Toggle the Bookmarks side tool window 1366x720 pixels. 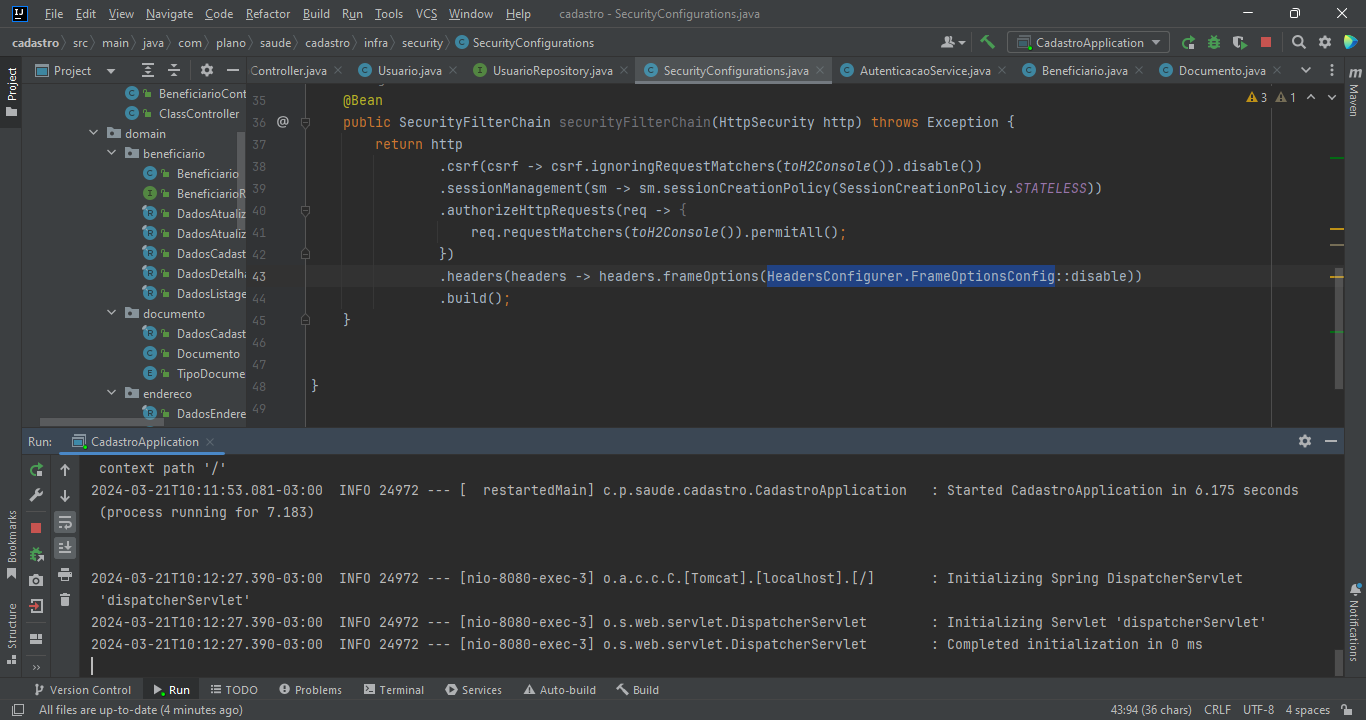(x=12, y=545)
